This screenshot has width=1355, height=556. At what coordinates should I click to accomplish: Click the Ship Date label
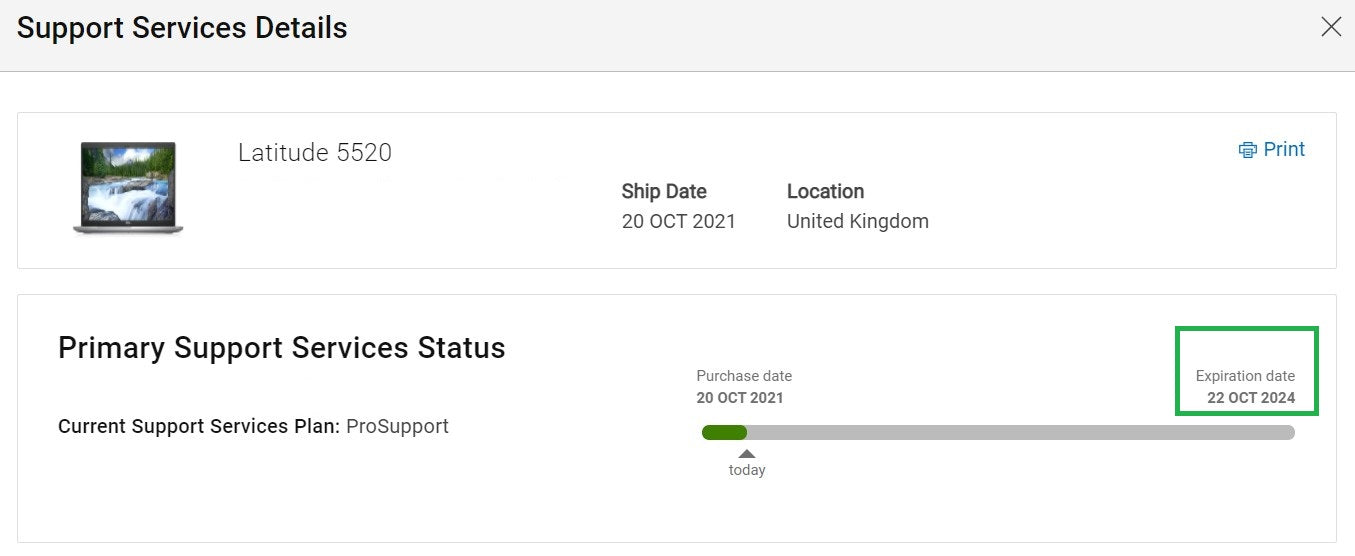[x=664, y=191]
